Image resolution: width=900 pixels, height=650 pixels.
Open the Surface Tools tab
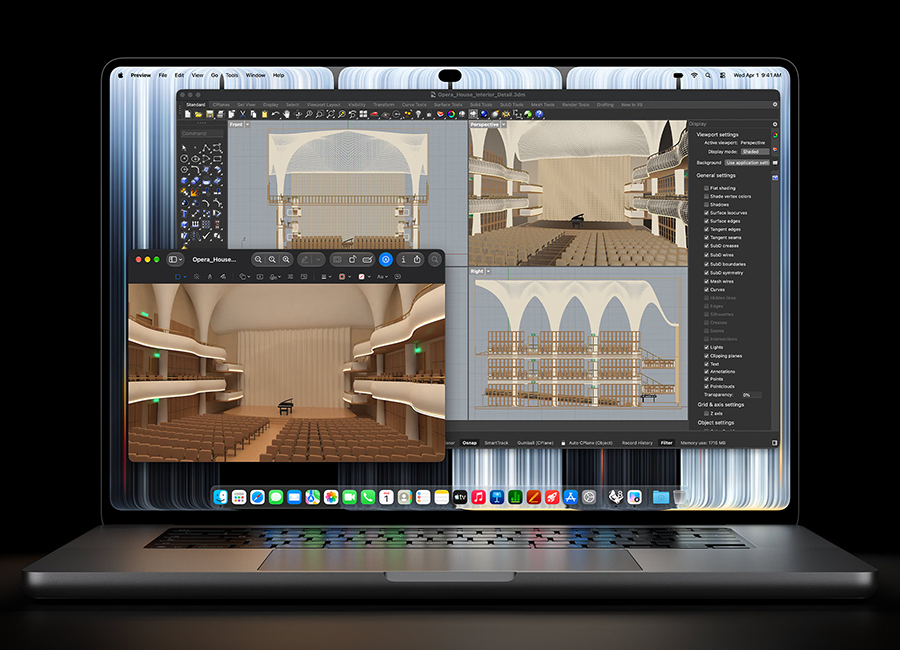[448, 105]
